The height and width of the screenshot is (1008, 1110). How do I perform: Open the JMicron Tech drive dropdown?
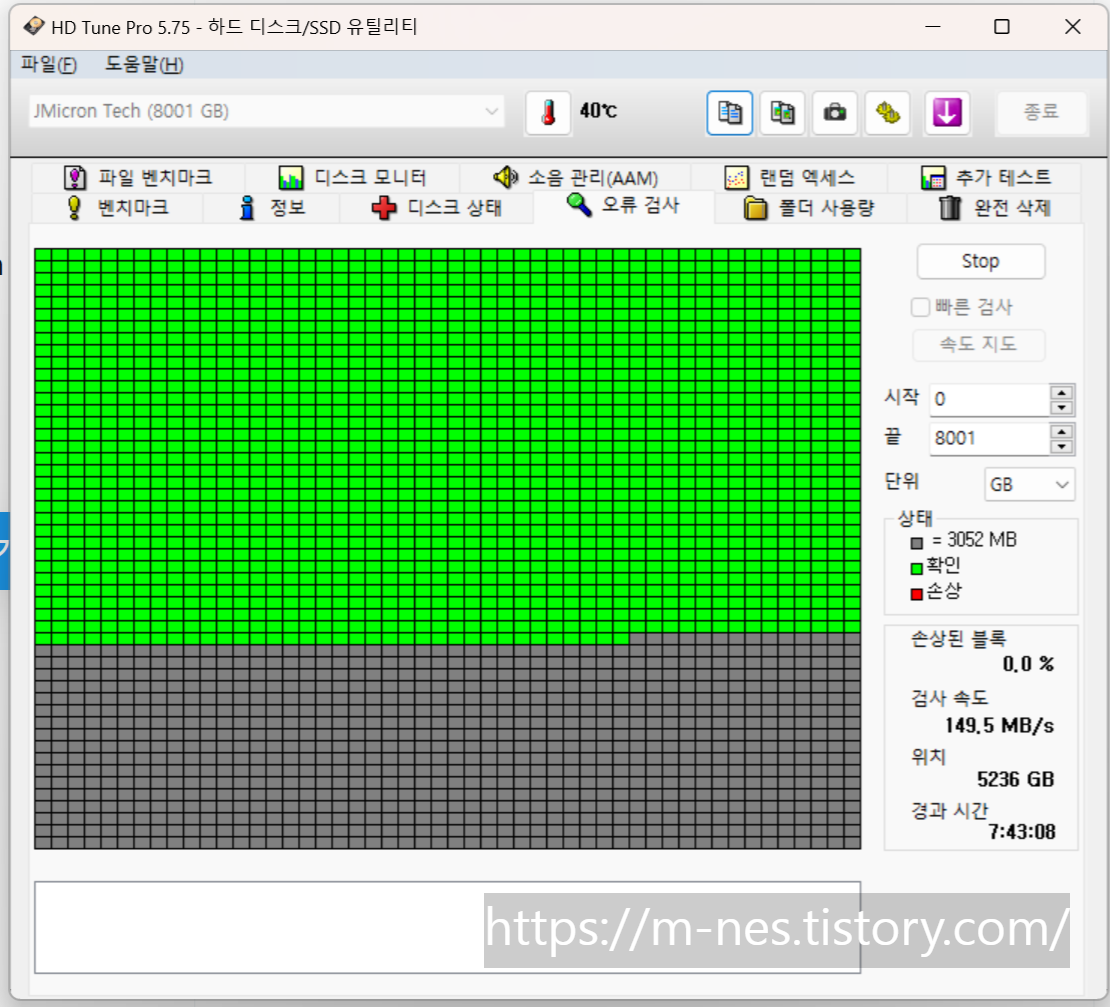click(266, 111)
